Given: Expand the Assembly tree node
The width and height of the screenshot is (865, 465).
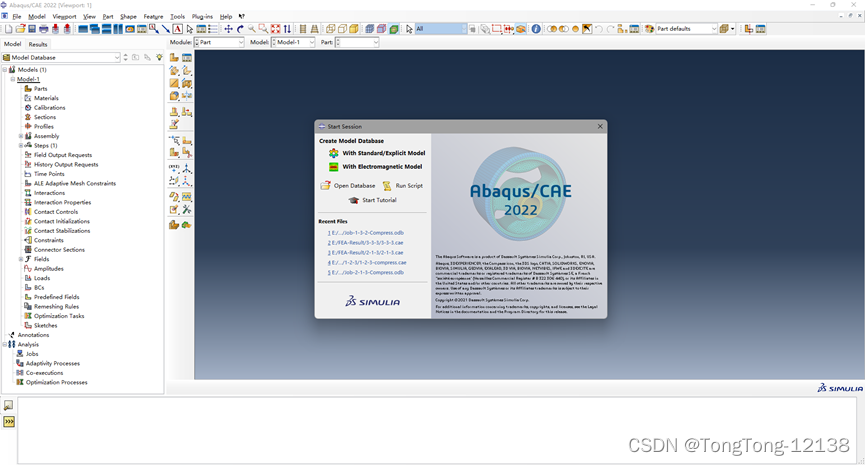Looking at the screenshot, I should (21, 136).
